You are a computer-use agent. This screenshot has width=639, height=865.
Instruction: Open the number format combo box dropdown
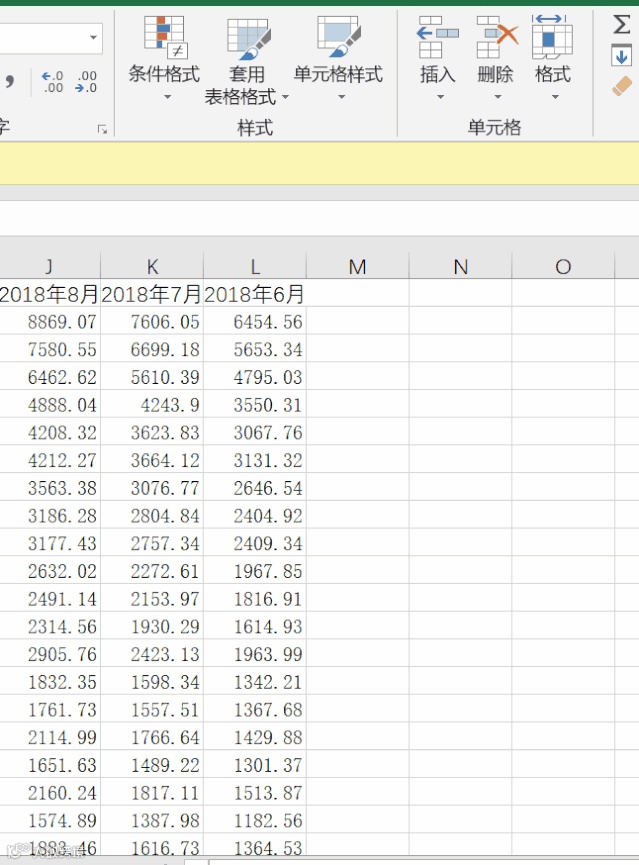[93, 38]
